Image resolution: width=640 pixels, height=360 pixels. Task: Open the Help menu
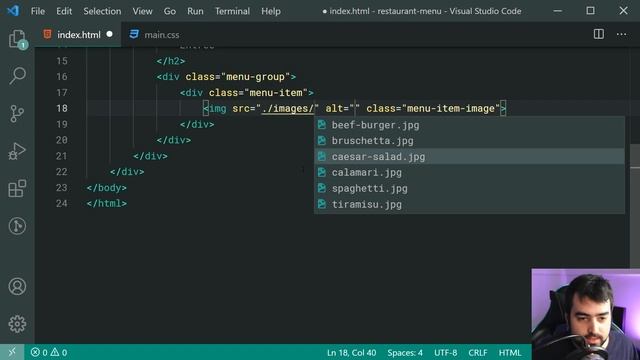[271, 11]
